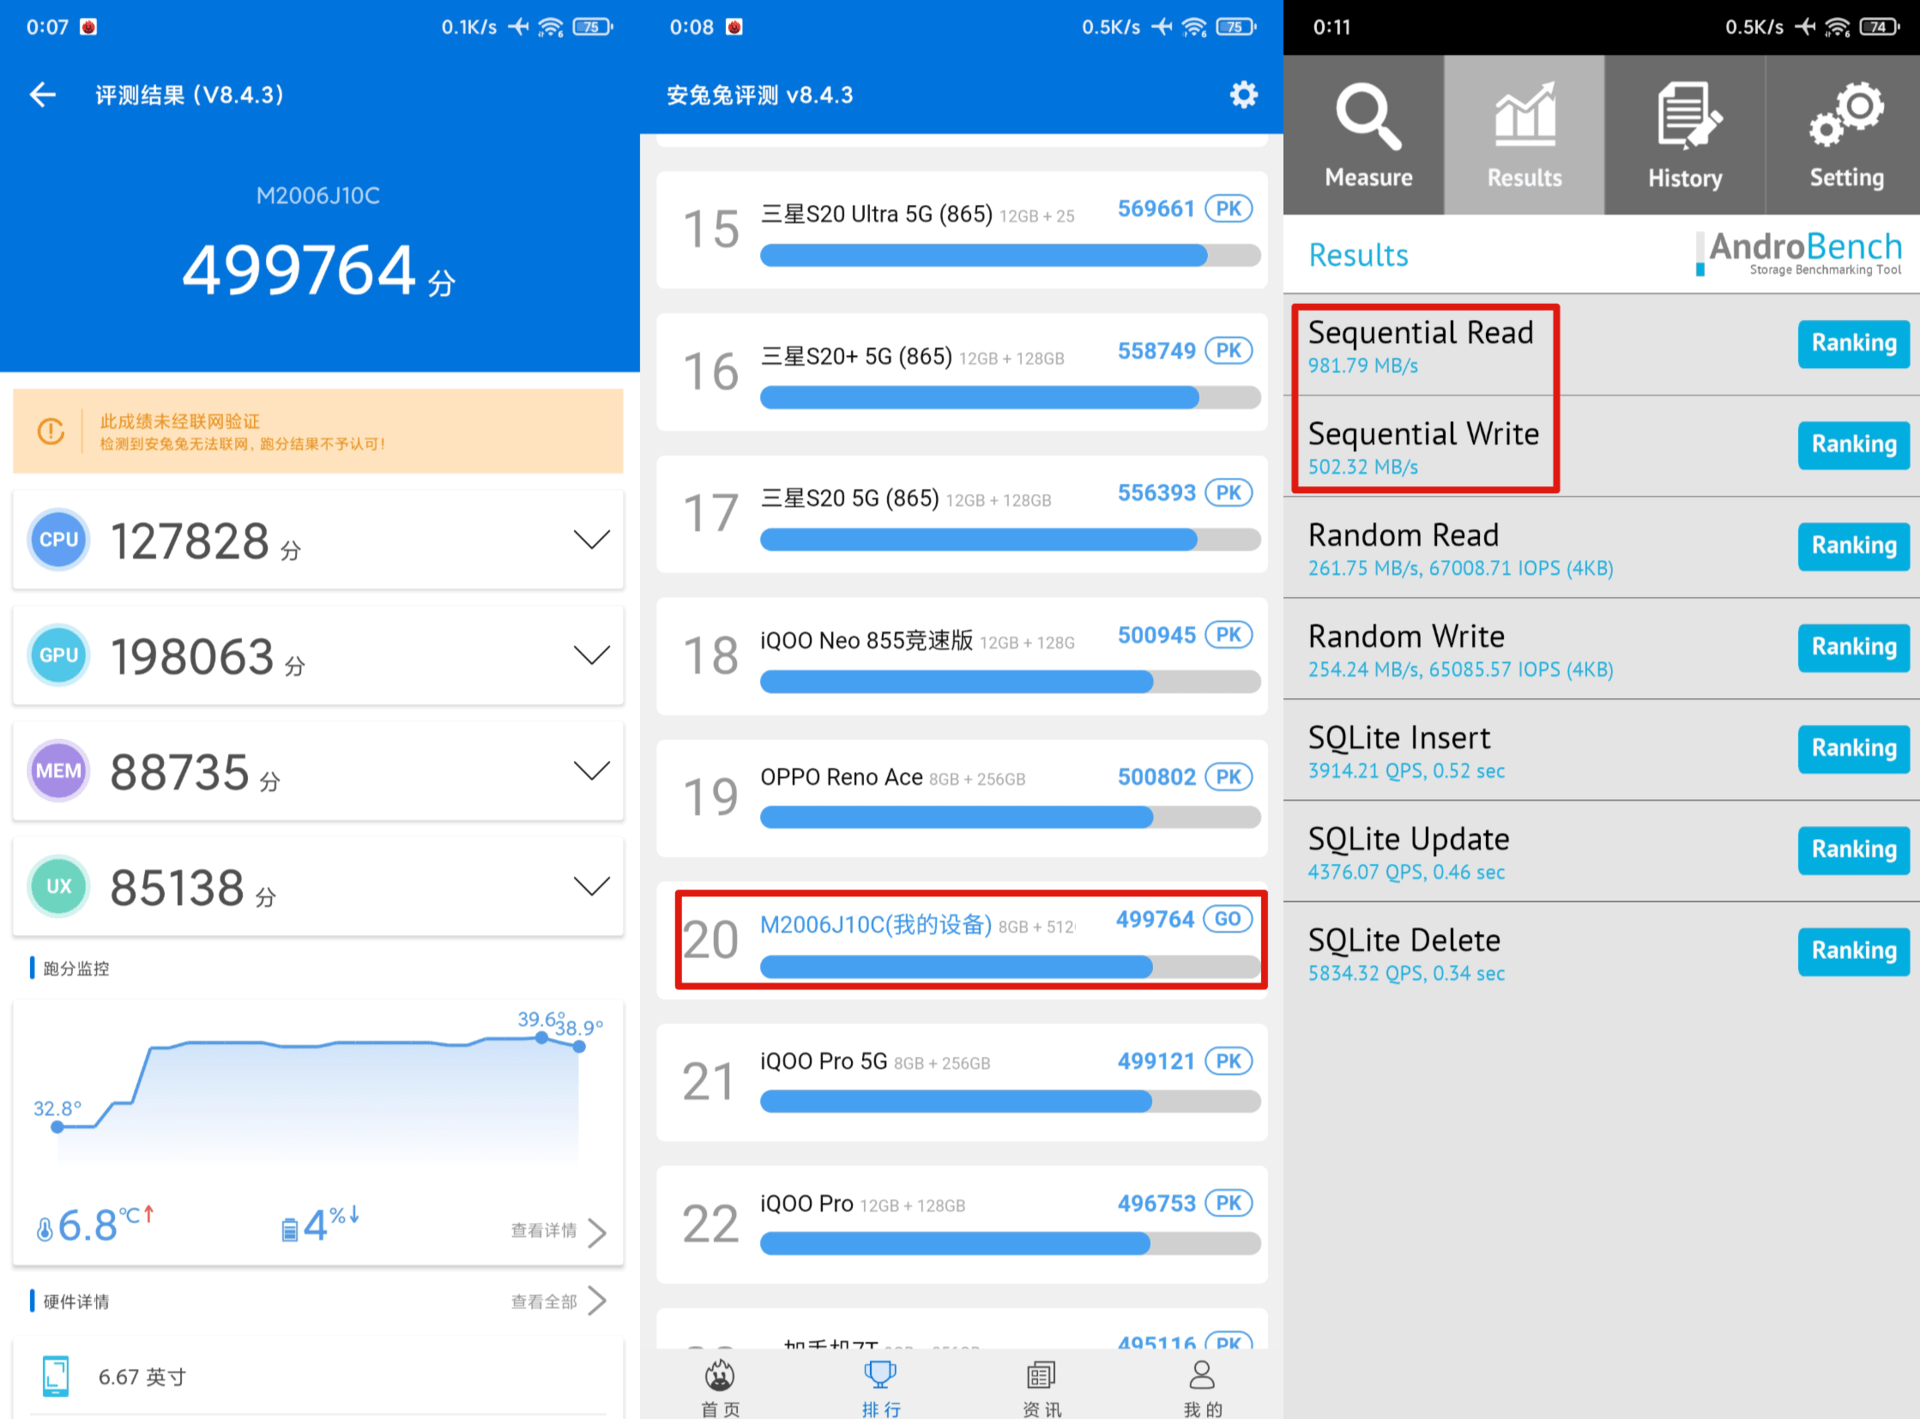
Task: Tap the unverified result warning banner
Action: tap(318, 431)
